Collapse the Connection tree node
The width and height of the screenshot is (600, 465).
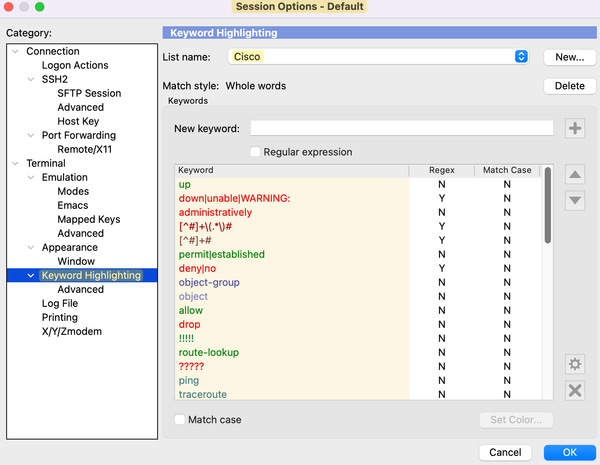coord(15,52)
